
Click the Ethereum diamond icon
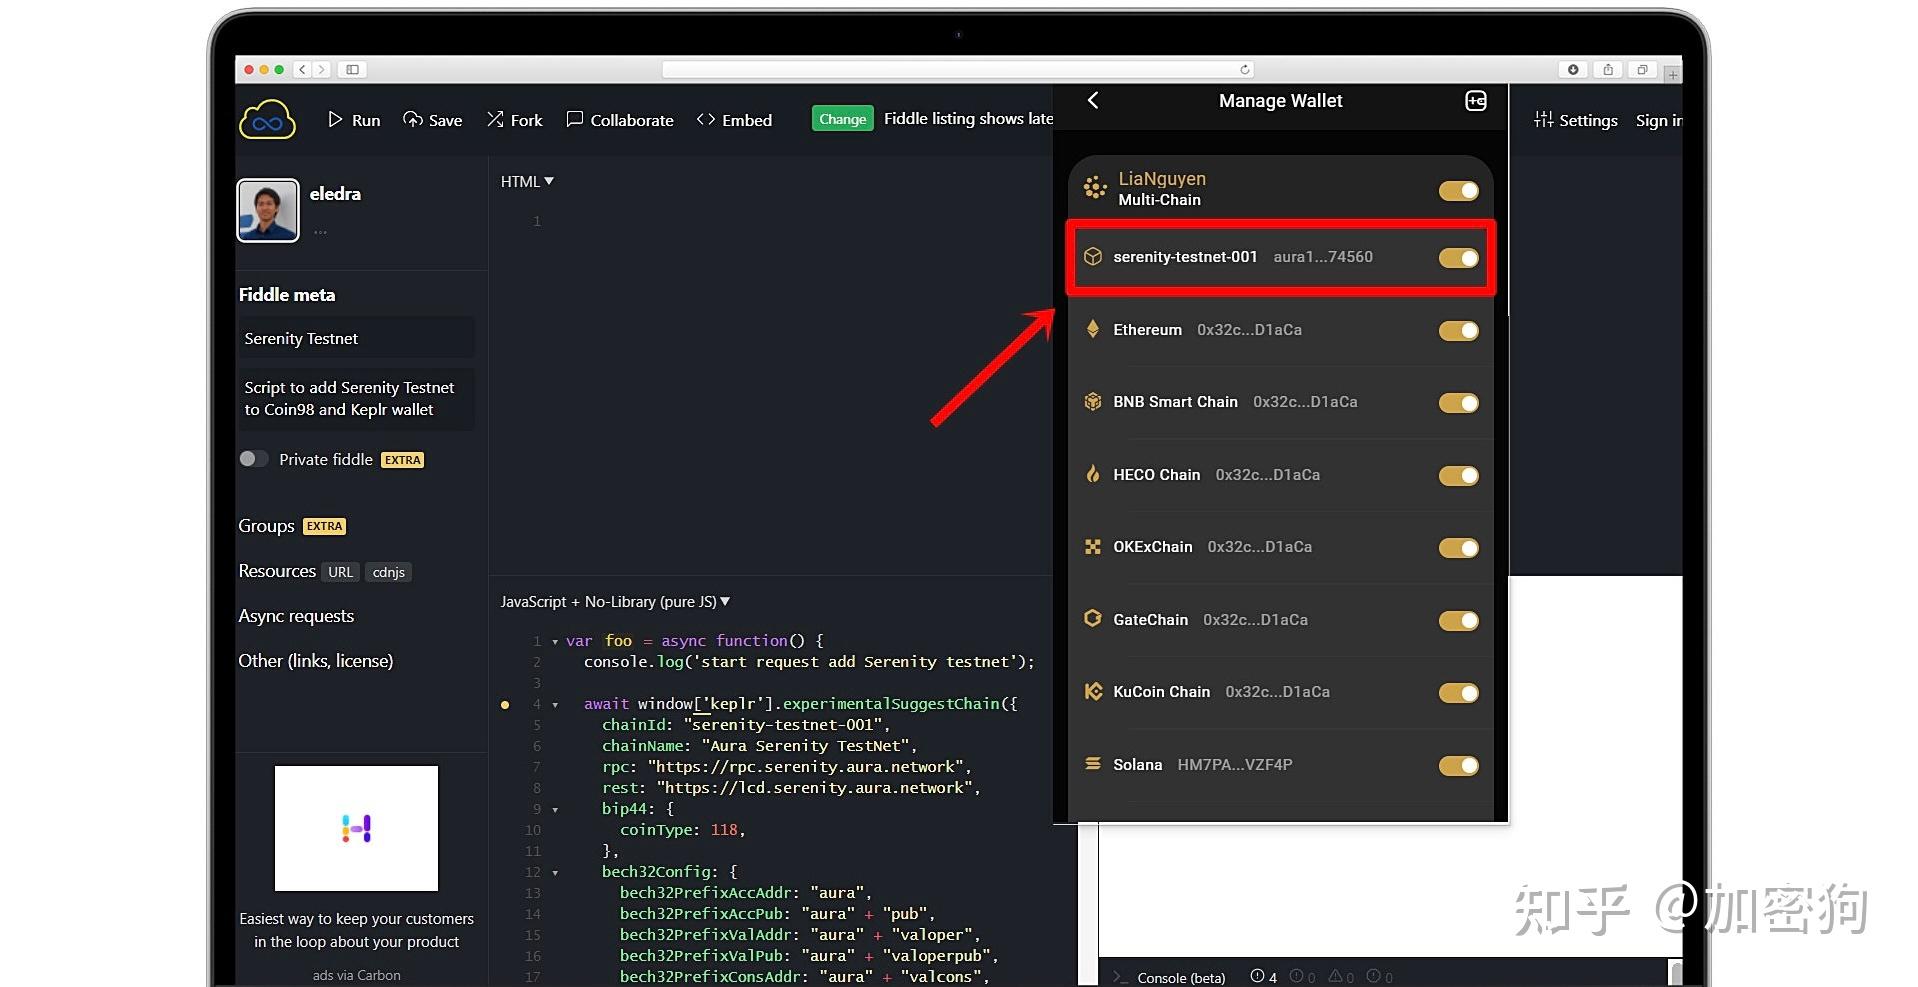pos(1093,329)
